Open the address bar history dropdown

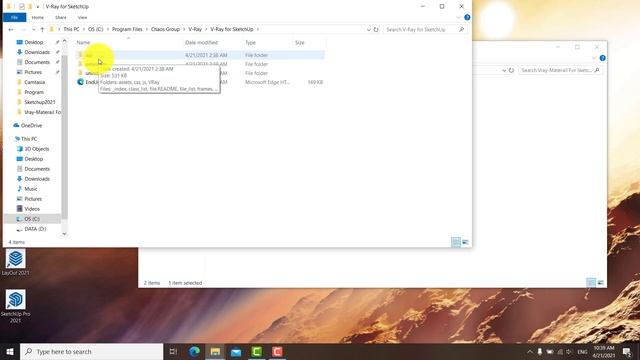(x=369, y=30)
